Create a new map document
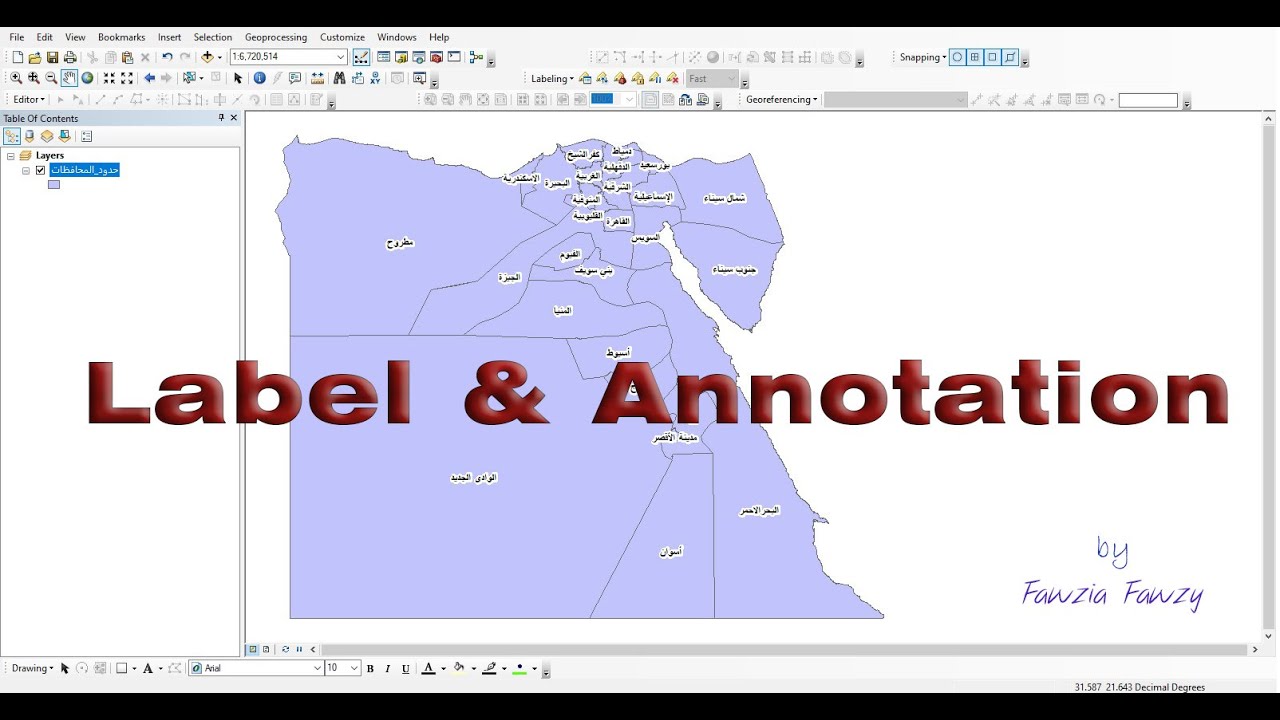The height and width of the screenshot is (720, 1280). coord(17,57)
